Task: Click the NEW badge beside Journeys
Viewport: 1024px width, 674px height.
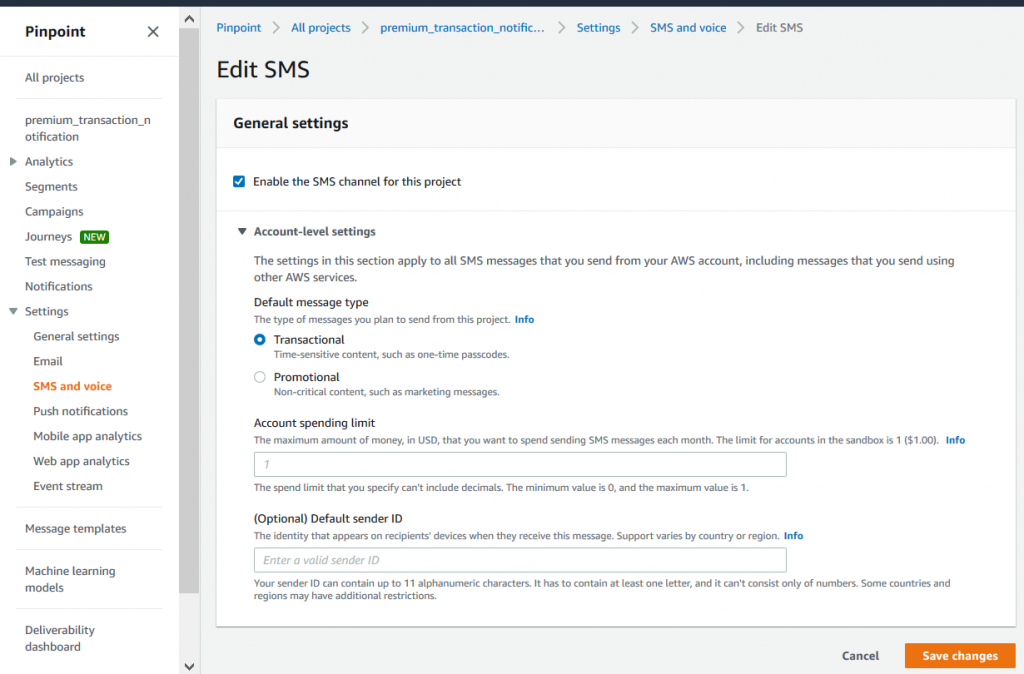Action: coord(94,237)
